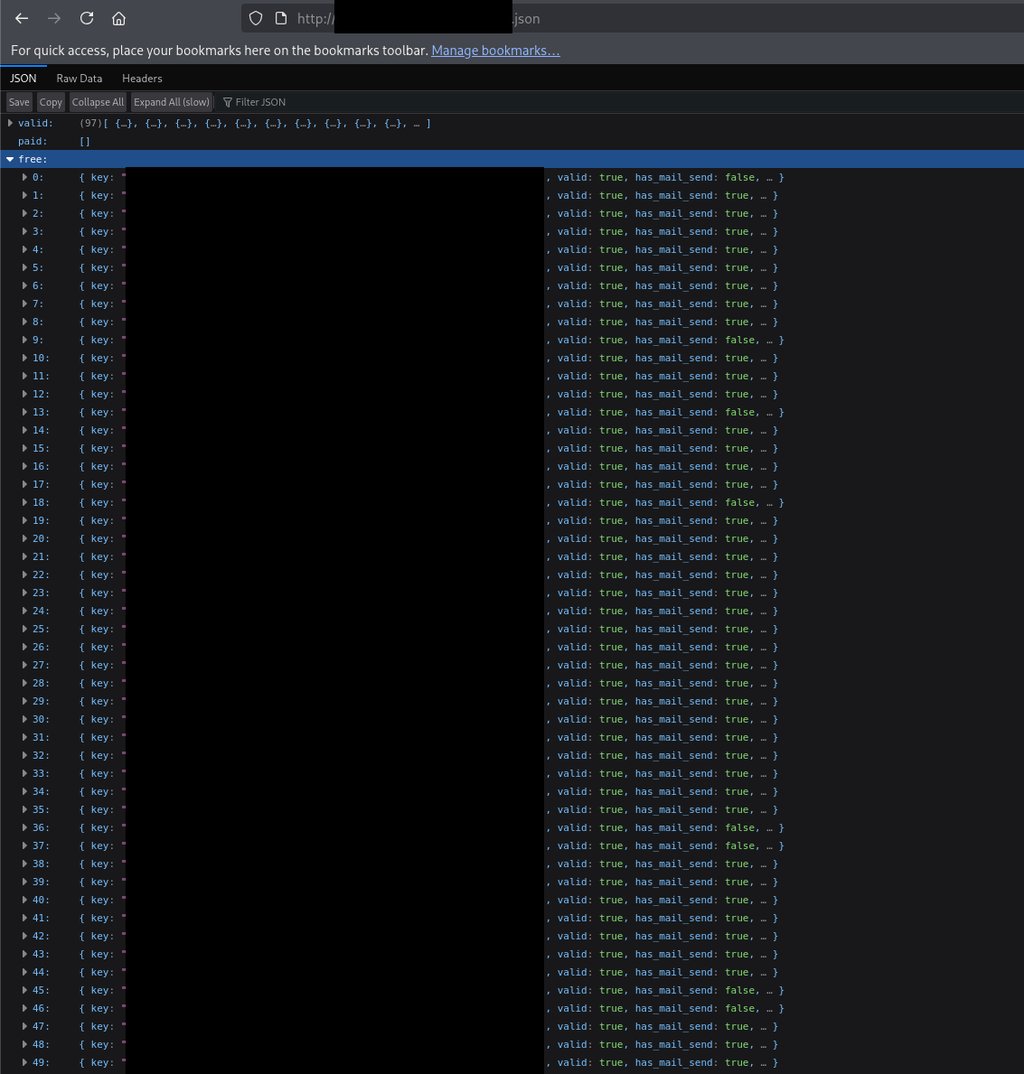This screenshot has width=1024, height=1074.
Task: Click the index label 40:
Action: point(40,900)
